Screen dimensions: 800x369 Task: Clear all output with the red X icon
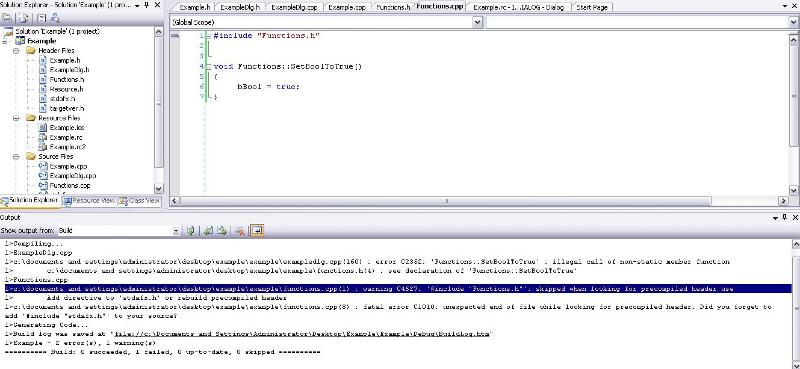pos(239,231)
